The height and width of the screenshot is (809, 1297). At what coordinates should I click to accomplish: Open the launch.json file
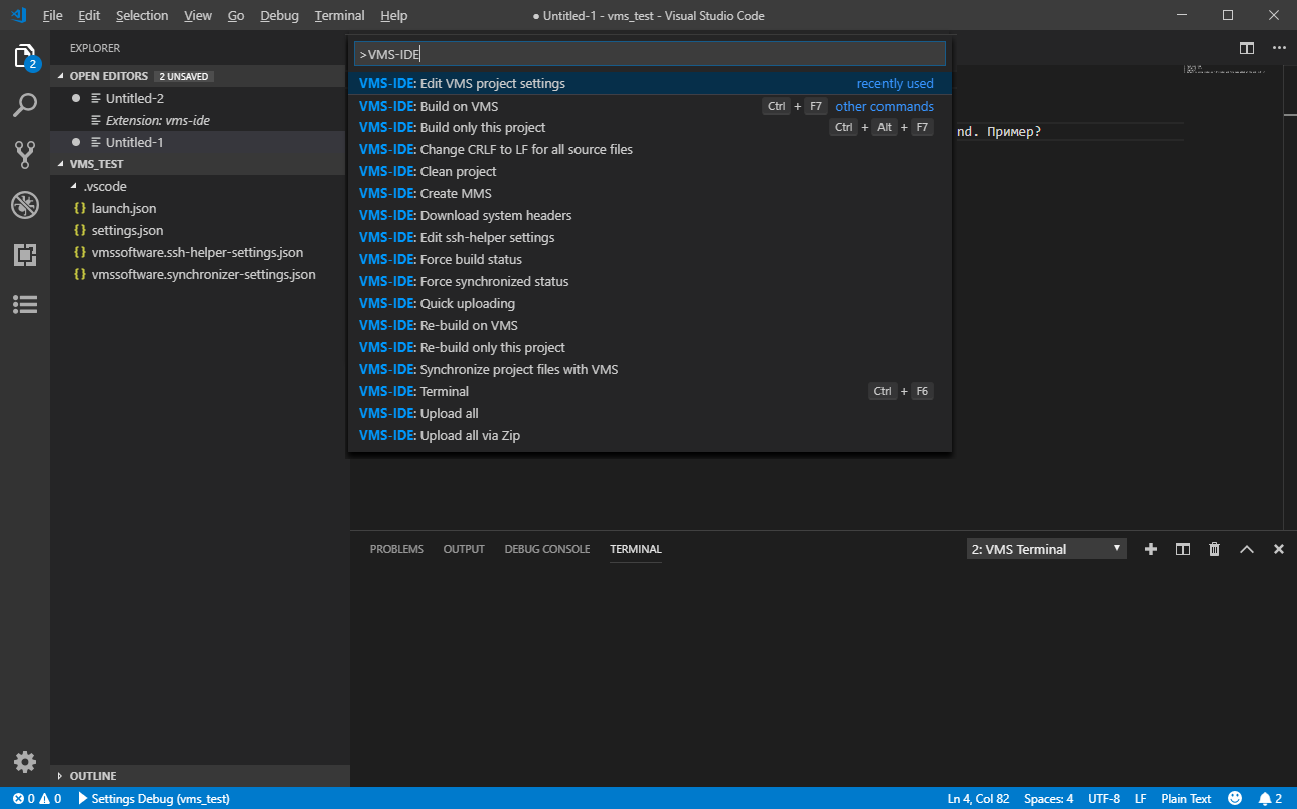click(x=124, y=208)
